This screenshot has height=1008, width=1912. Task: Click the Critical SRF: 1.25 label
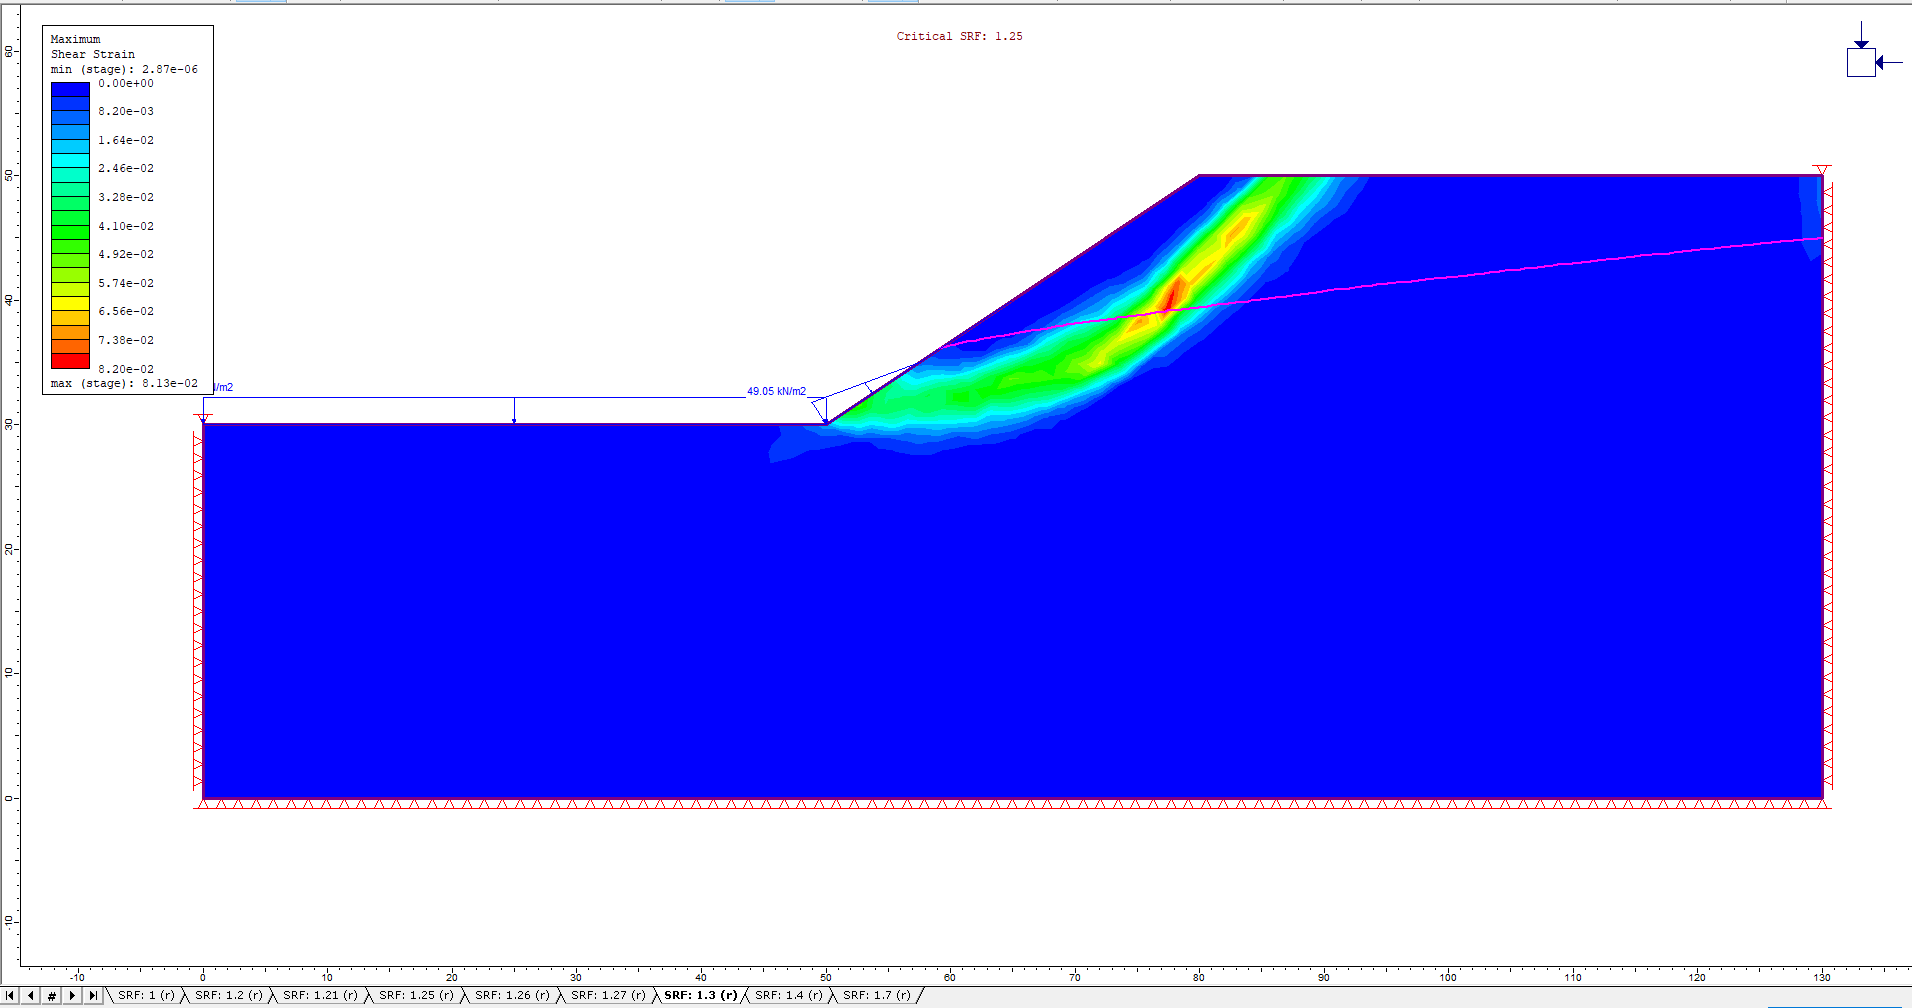959,36
